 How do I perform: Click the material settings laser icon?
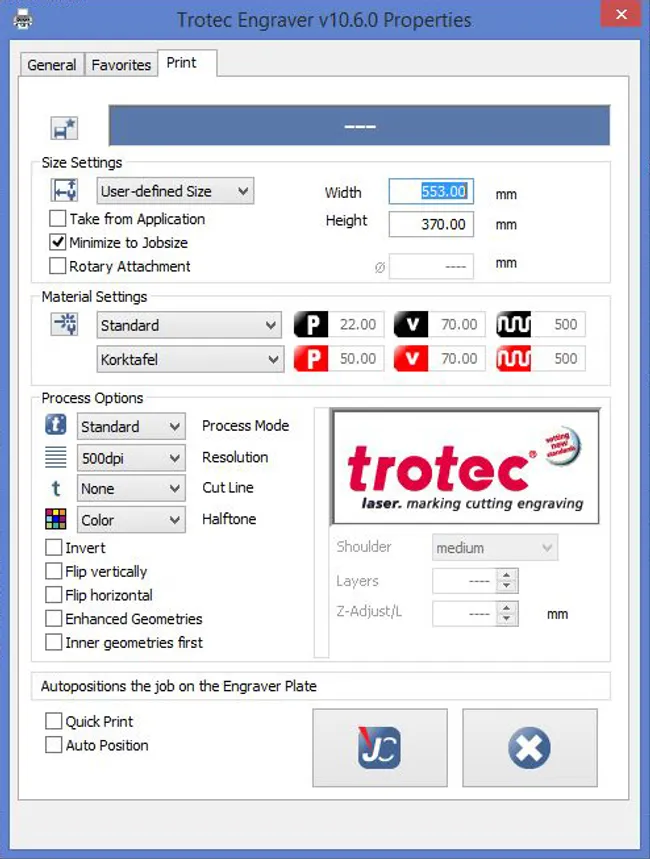pyautogui.click(x=65, y=324)
